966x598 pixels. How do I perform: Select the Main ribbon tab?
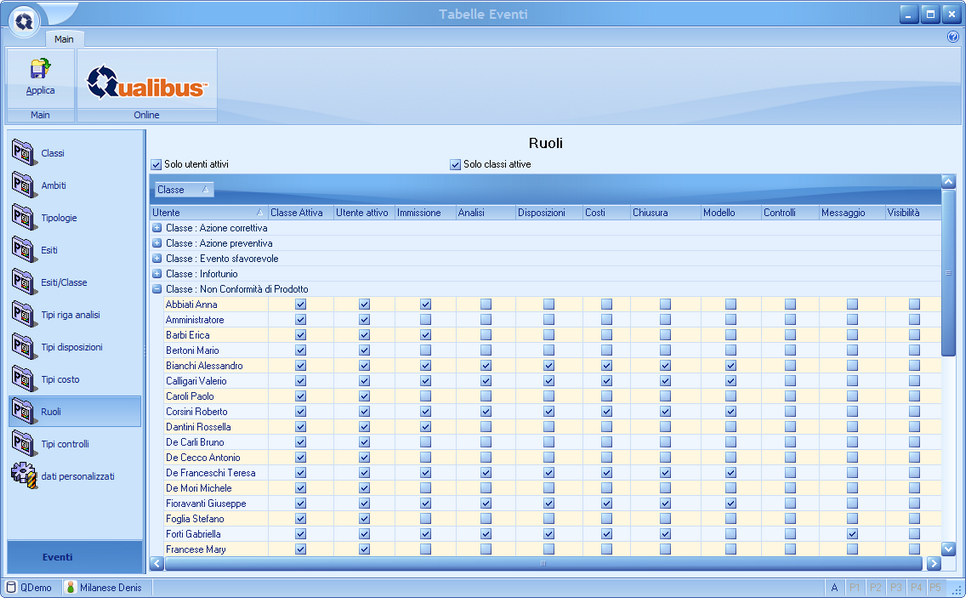coord(64,39)
